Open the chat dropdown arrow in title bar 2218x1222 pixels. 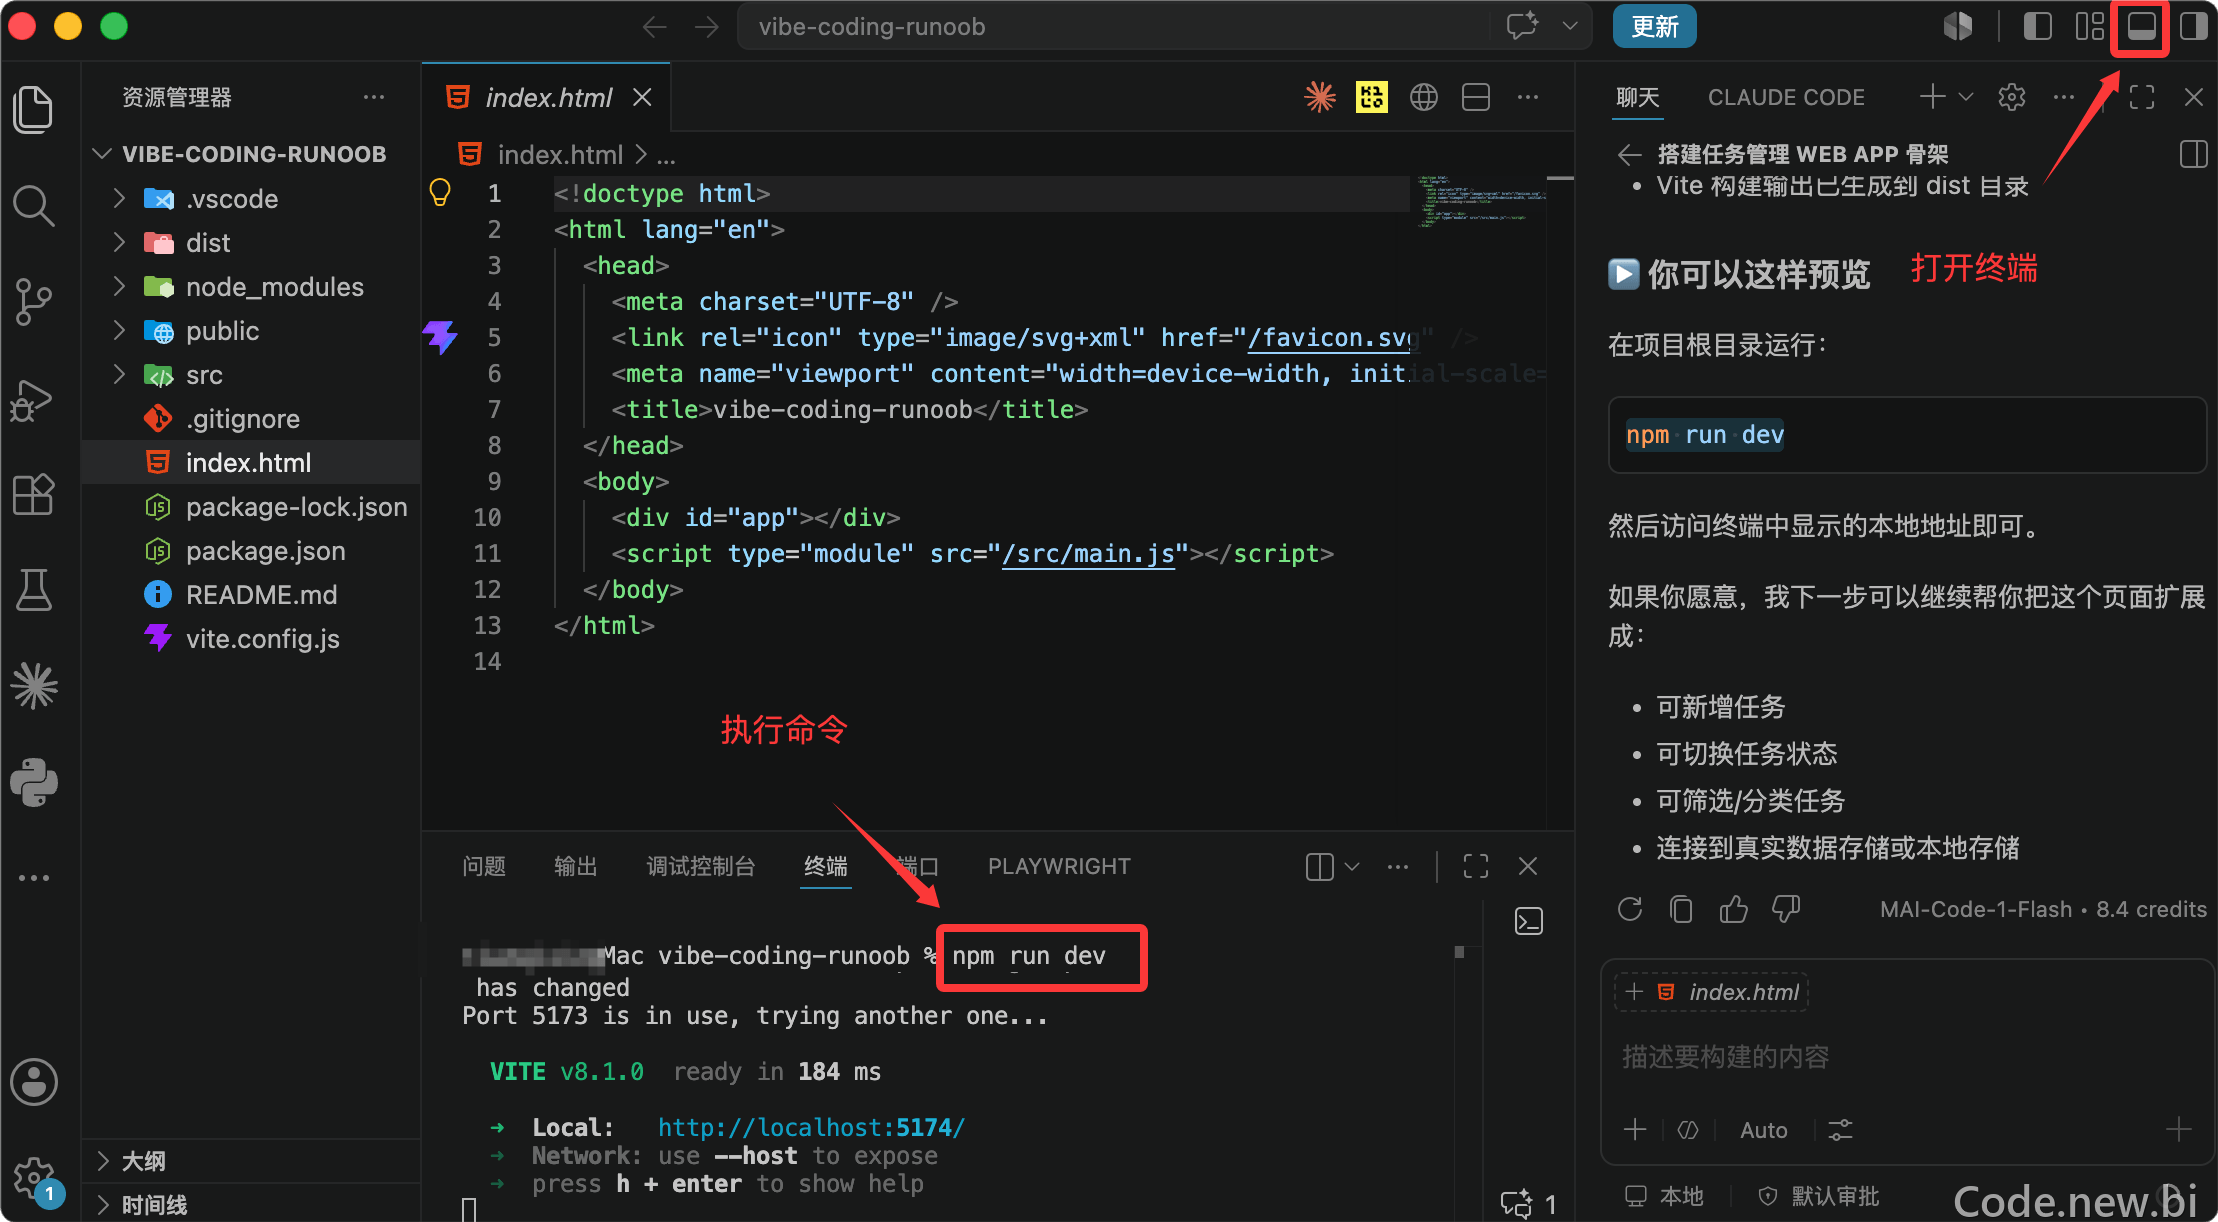1570,26
